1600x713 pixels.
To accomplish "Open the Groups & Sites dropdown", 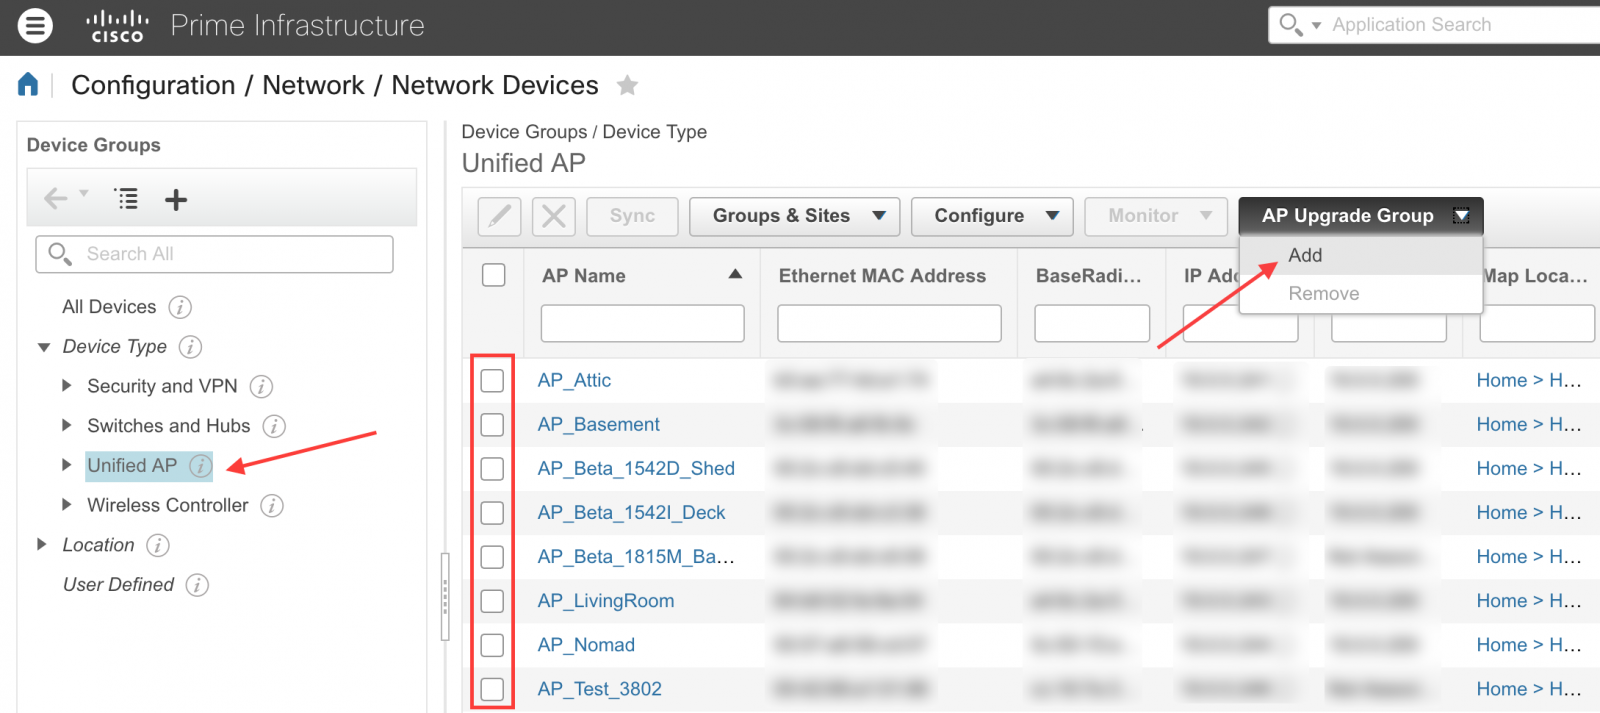I will pyautogui.click(x=795, y=216).
